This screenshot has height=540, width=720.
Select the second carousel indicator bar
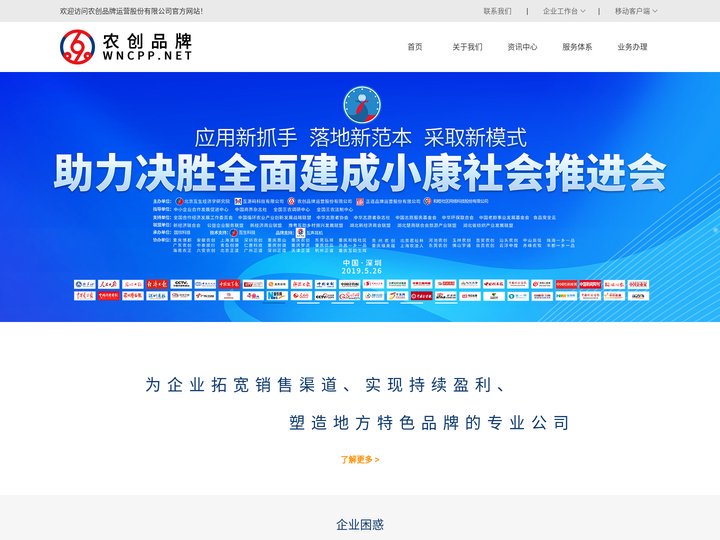click(308, 303)
